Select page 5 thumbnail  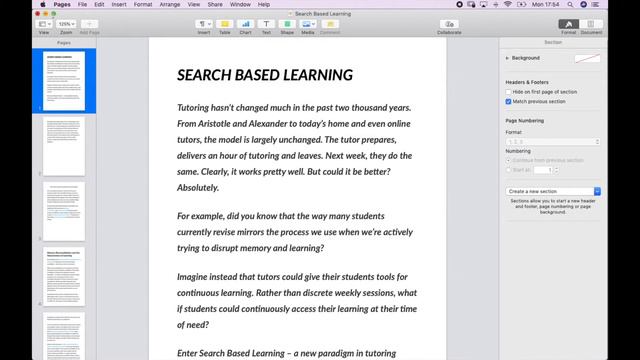(64, 336)
